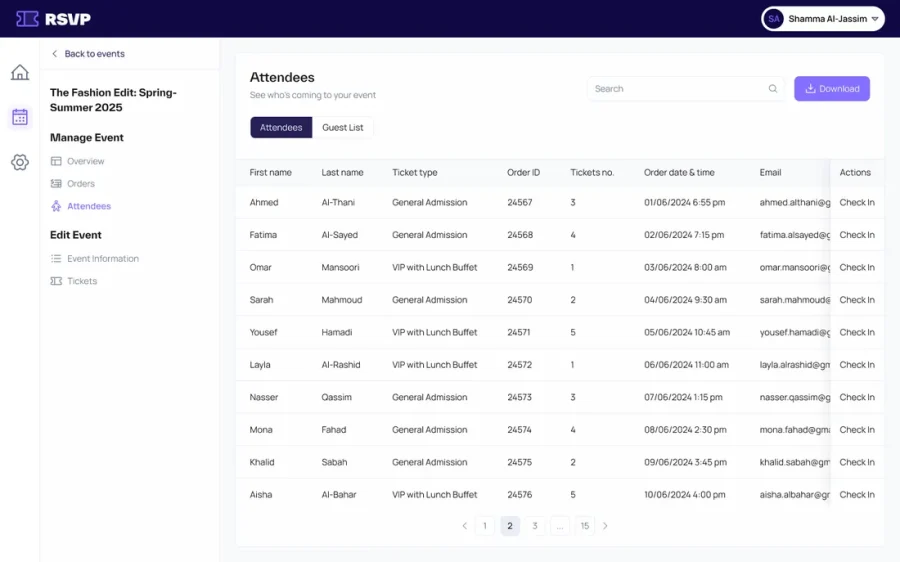Click the search magnifier icon

[773, 88]
